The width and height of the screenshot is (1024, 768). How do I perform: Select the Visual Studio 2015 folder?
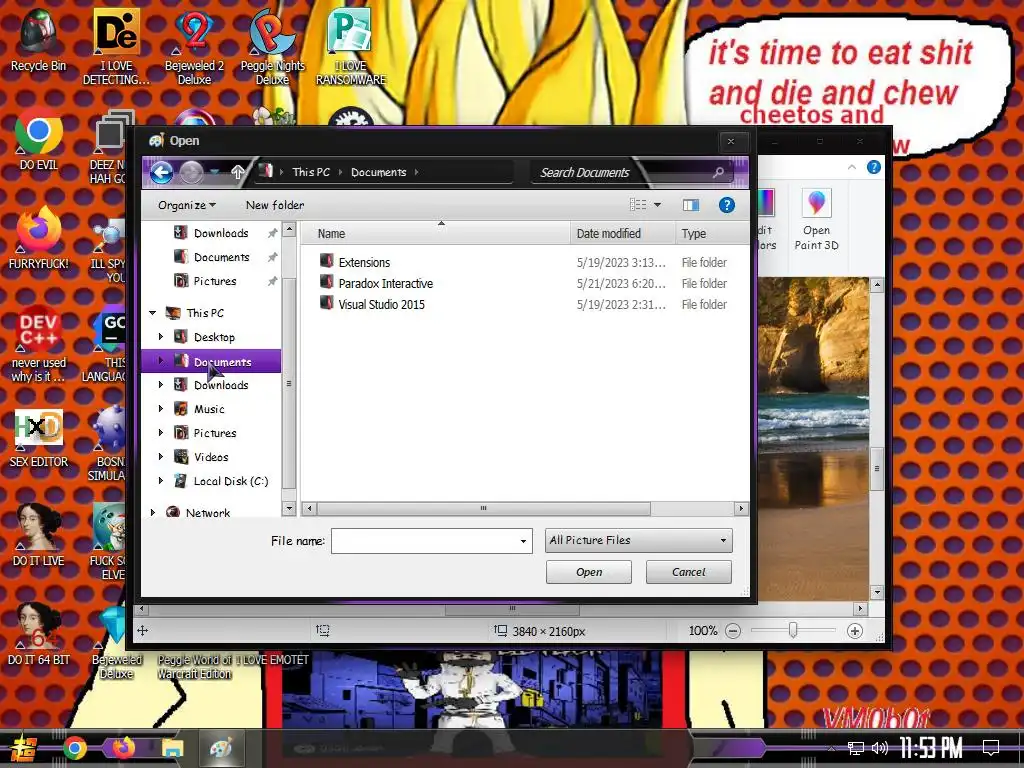381,304
